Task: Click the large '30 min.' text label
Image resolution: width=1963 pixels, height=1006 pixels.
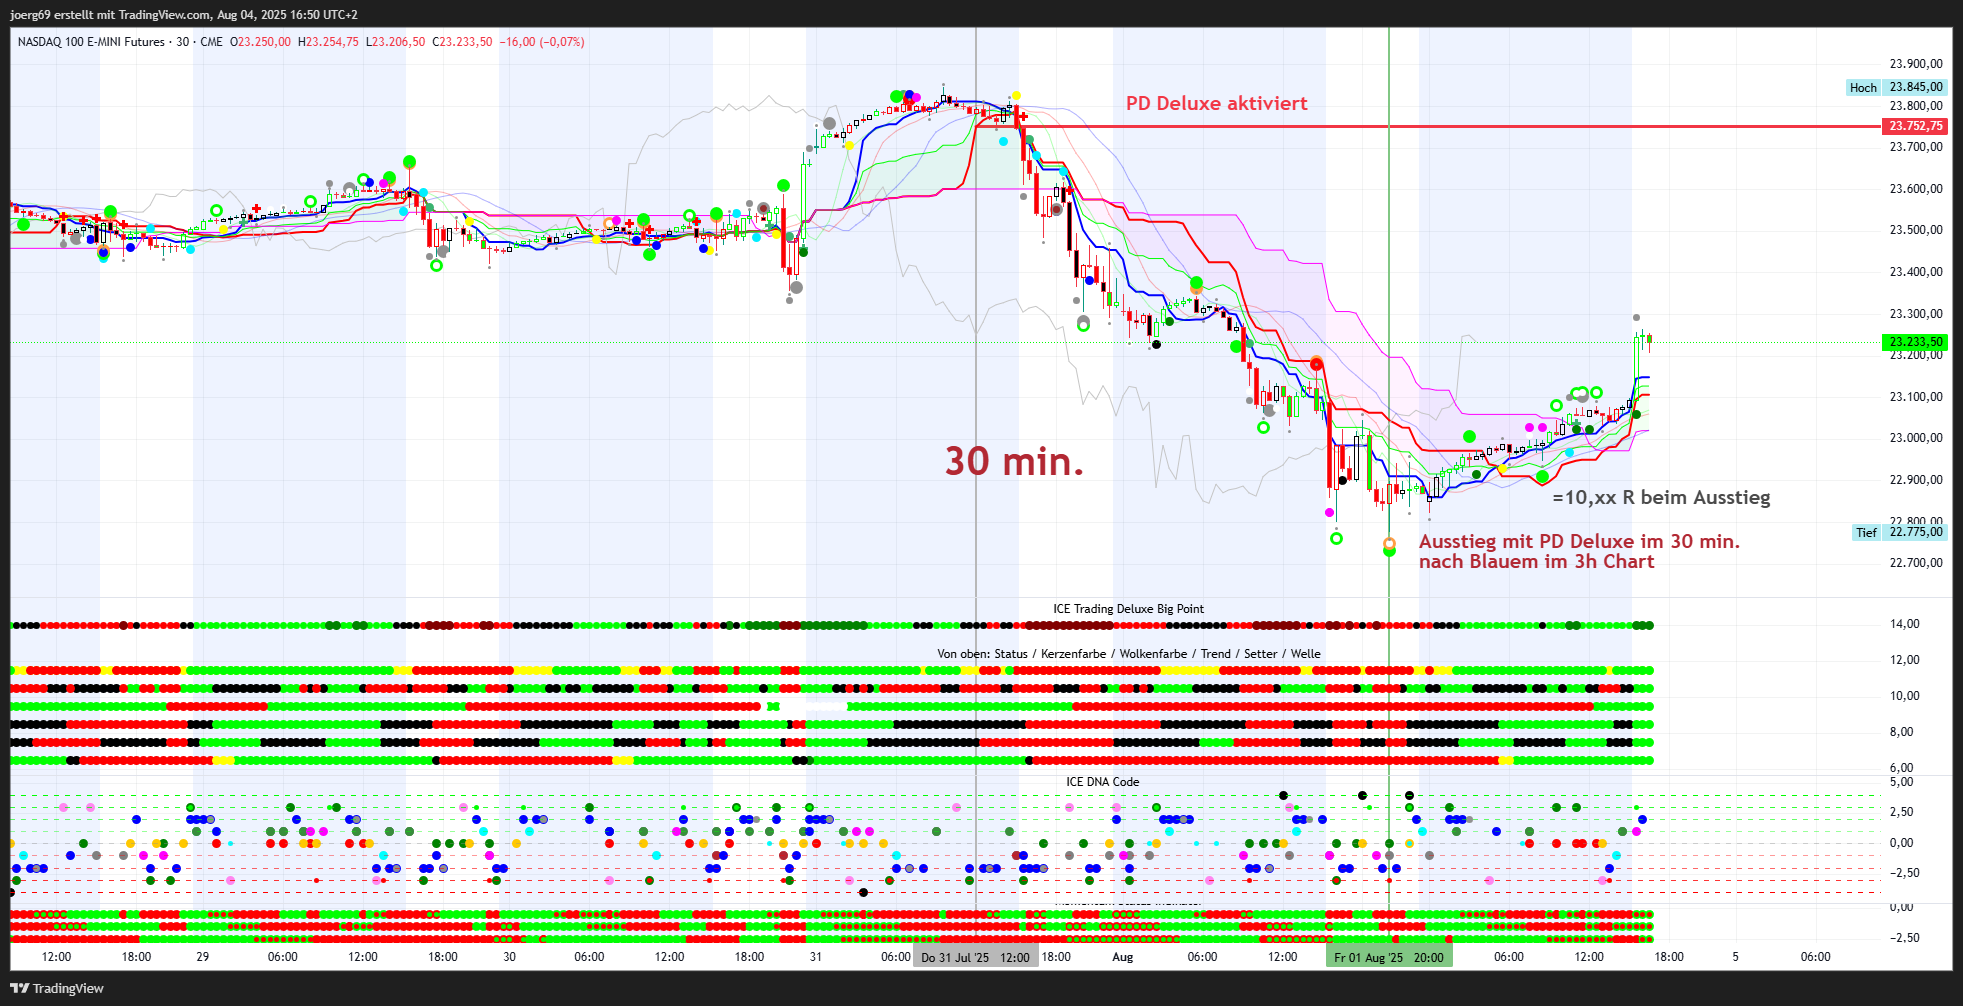Action: click(1014, 461)
